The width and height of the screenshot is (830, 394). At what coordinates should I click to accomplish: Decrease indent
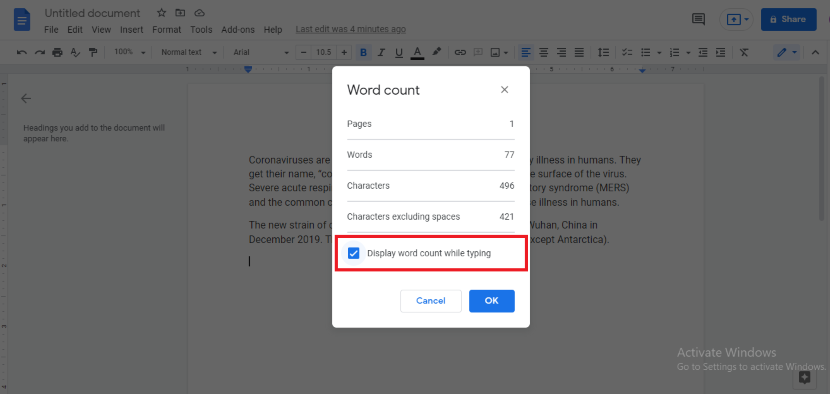coord(702,52)
